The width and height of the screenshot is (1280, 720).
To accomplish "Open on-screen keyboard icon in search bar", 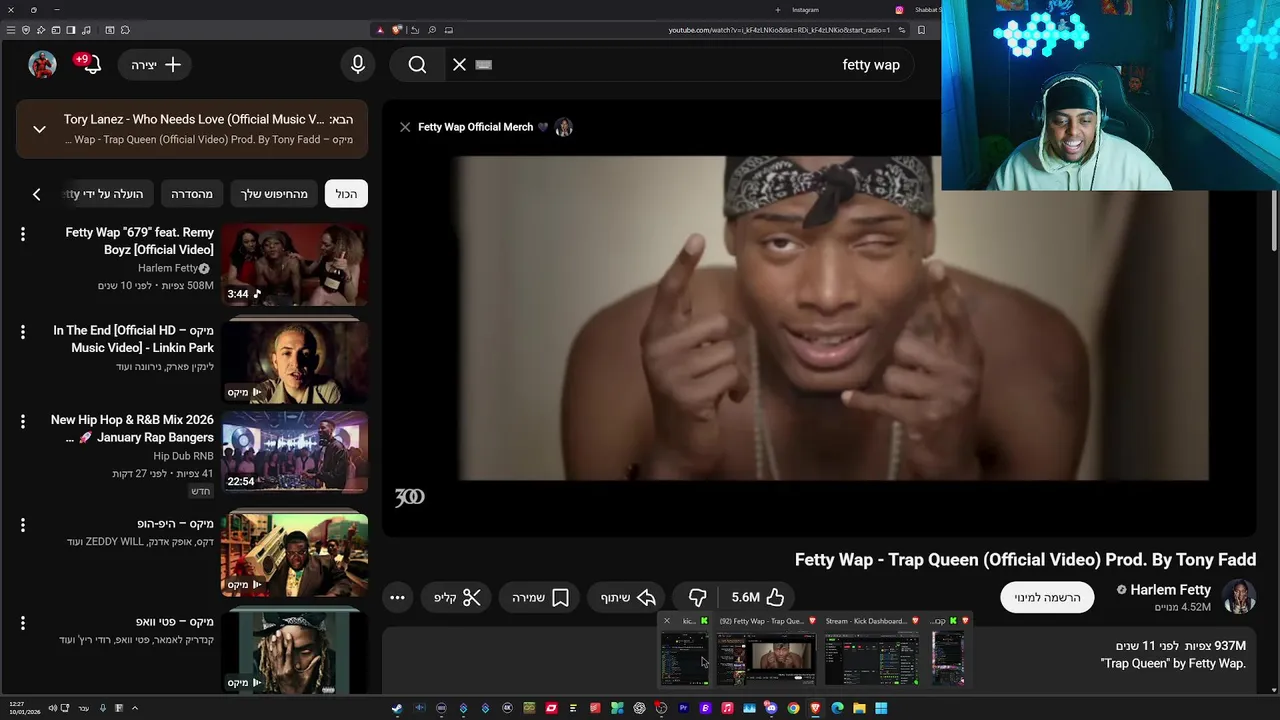I will tap(484, 65).
